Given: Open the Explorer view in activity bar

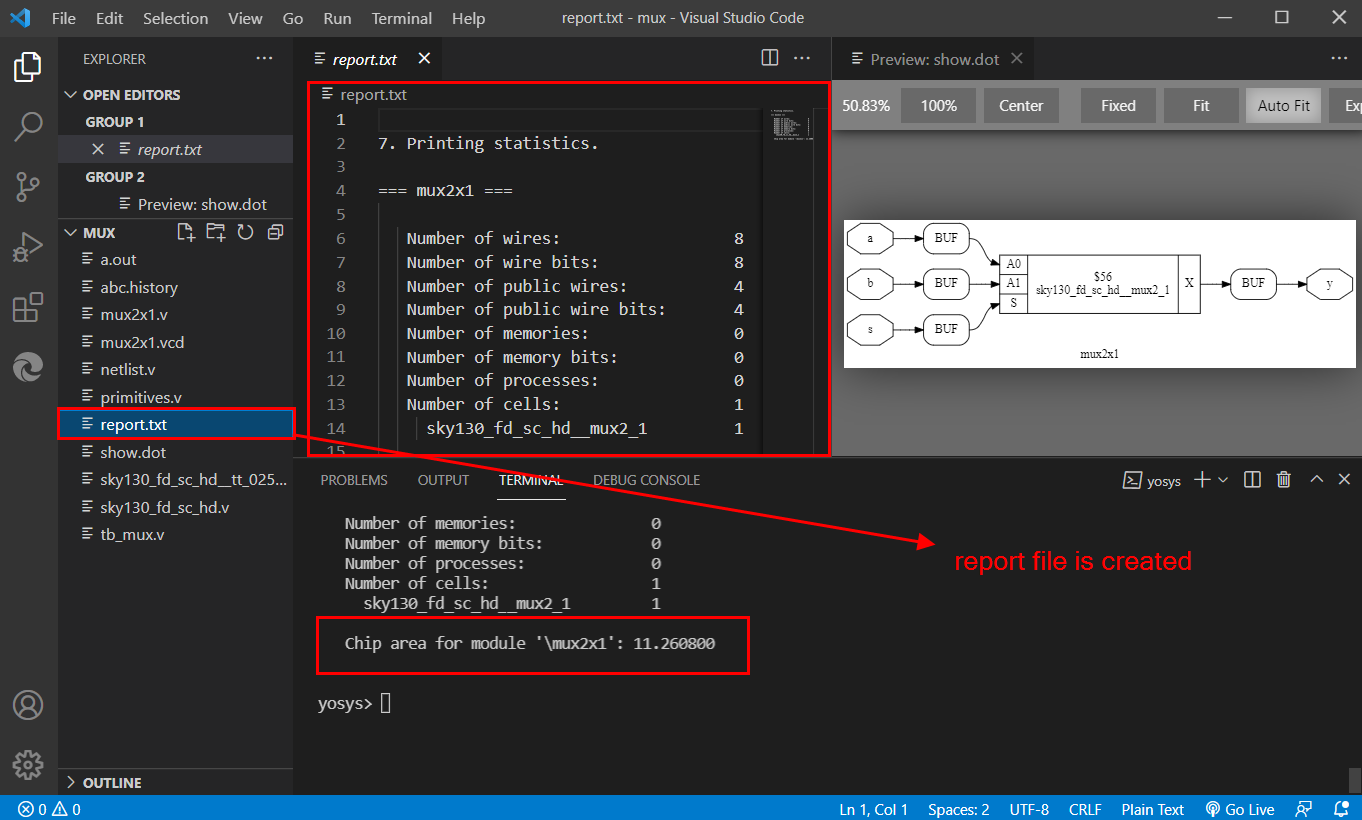Looking at the screenshot, I should [28, 68].
